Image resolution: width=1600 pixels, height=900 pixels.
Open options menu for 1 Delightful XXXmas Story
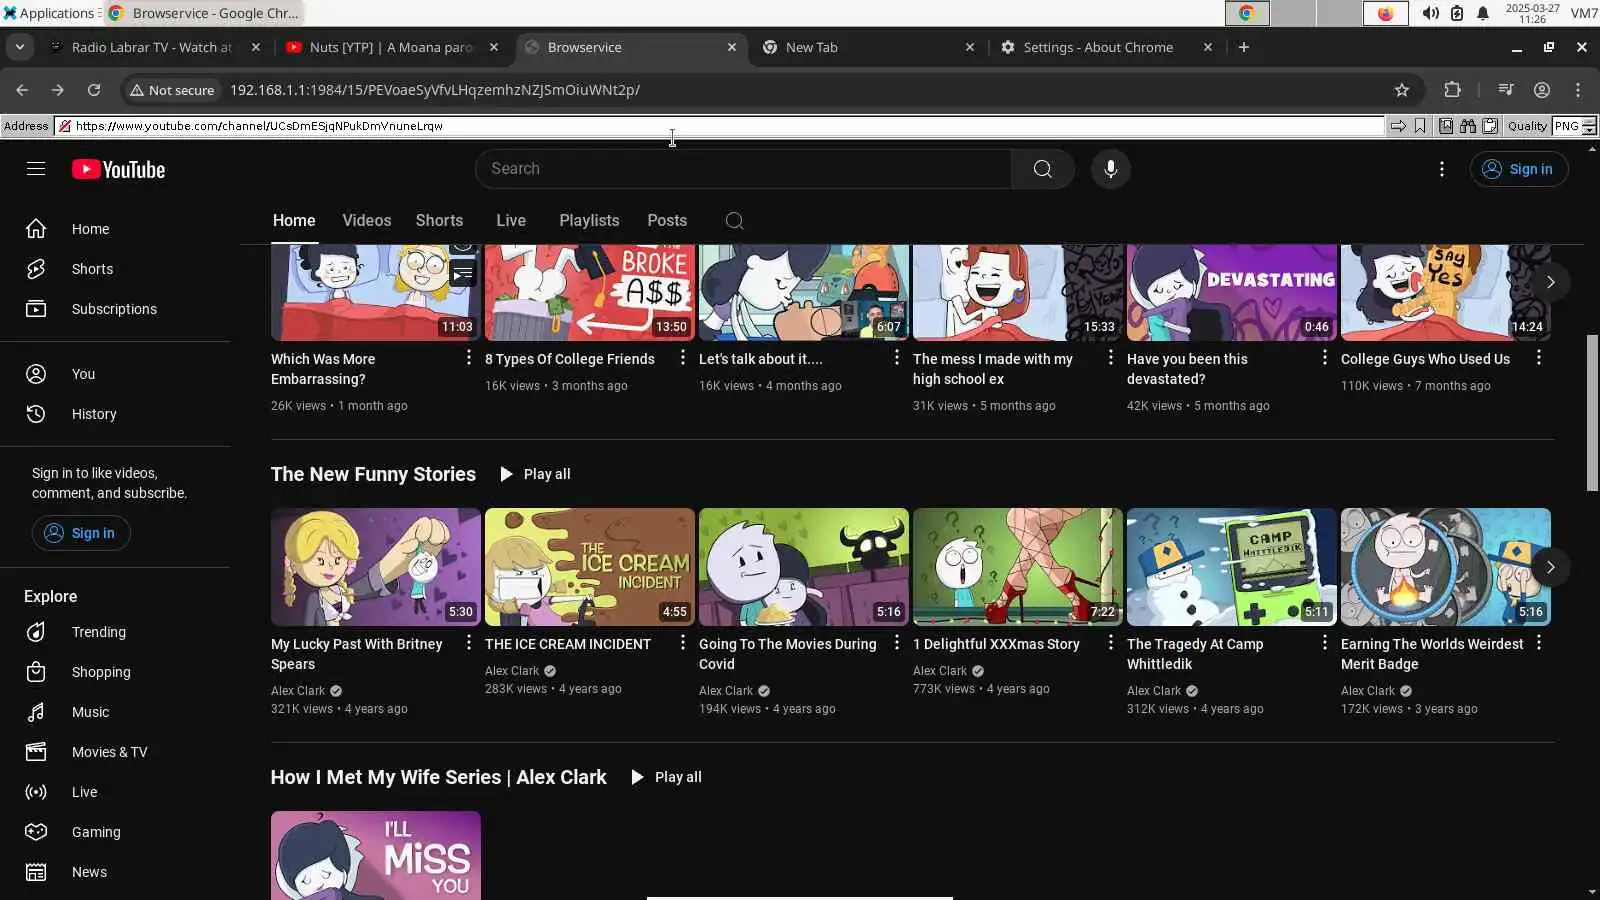tap(1111, 643)
